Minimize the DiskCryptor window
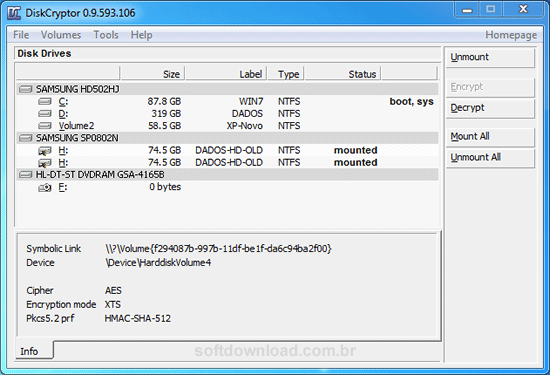Screen dimensions: 550x375 click(467, 9)
